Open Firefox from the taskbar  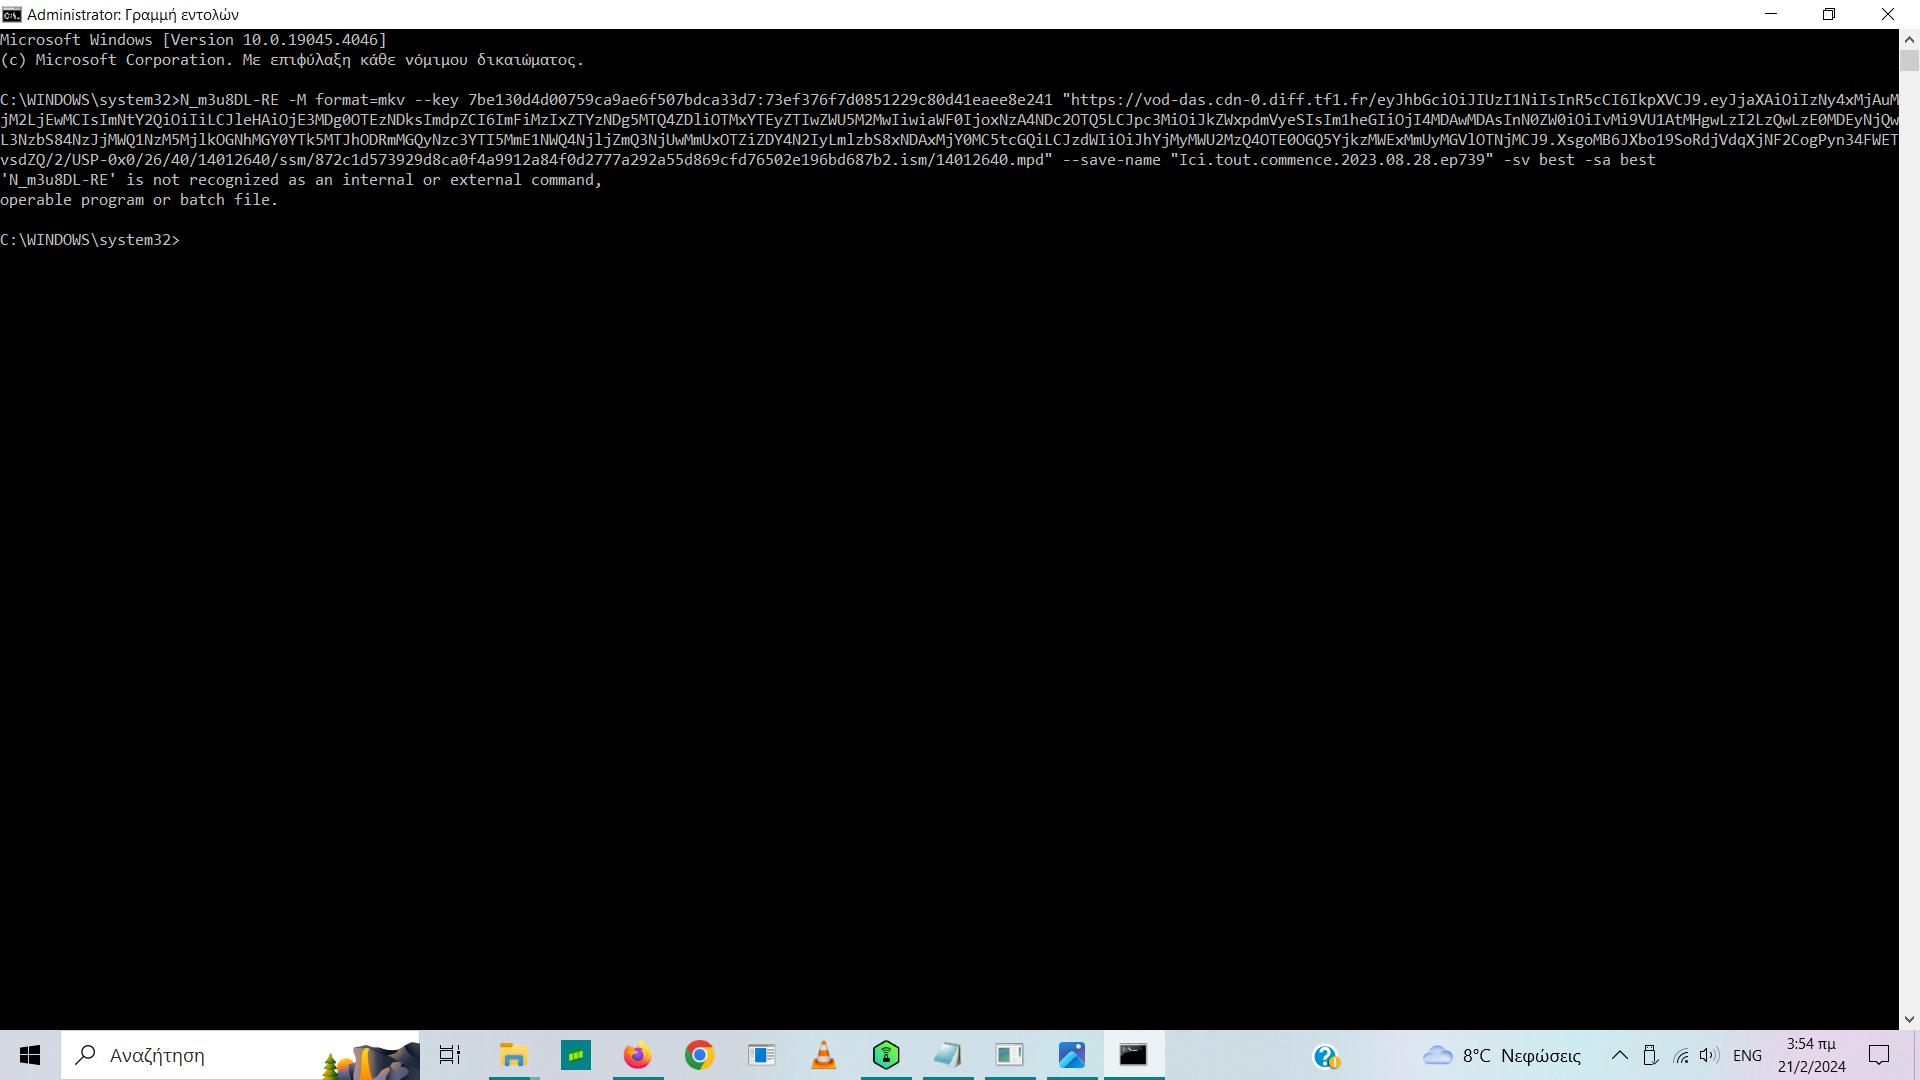point(637,1055)
